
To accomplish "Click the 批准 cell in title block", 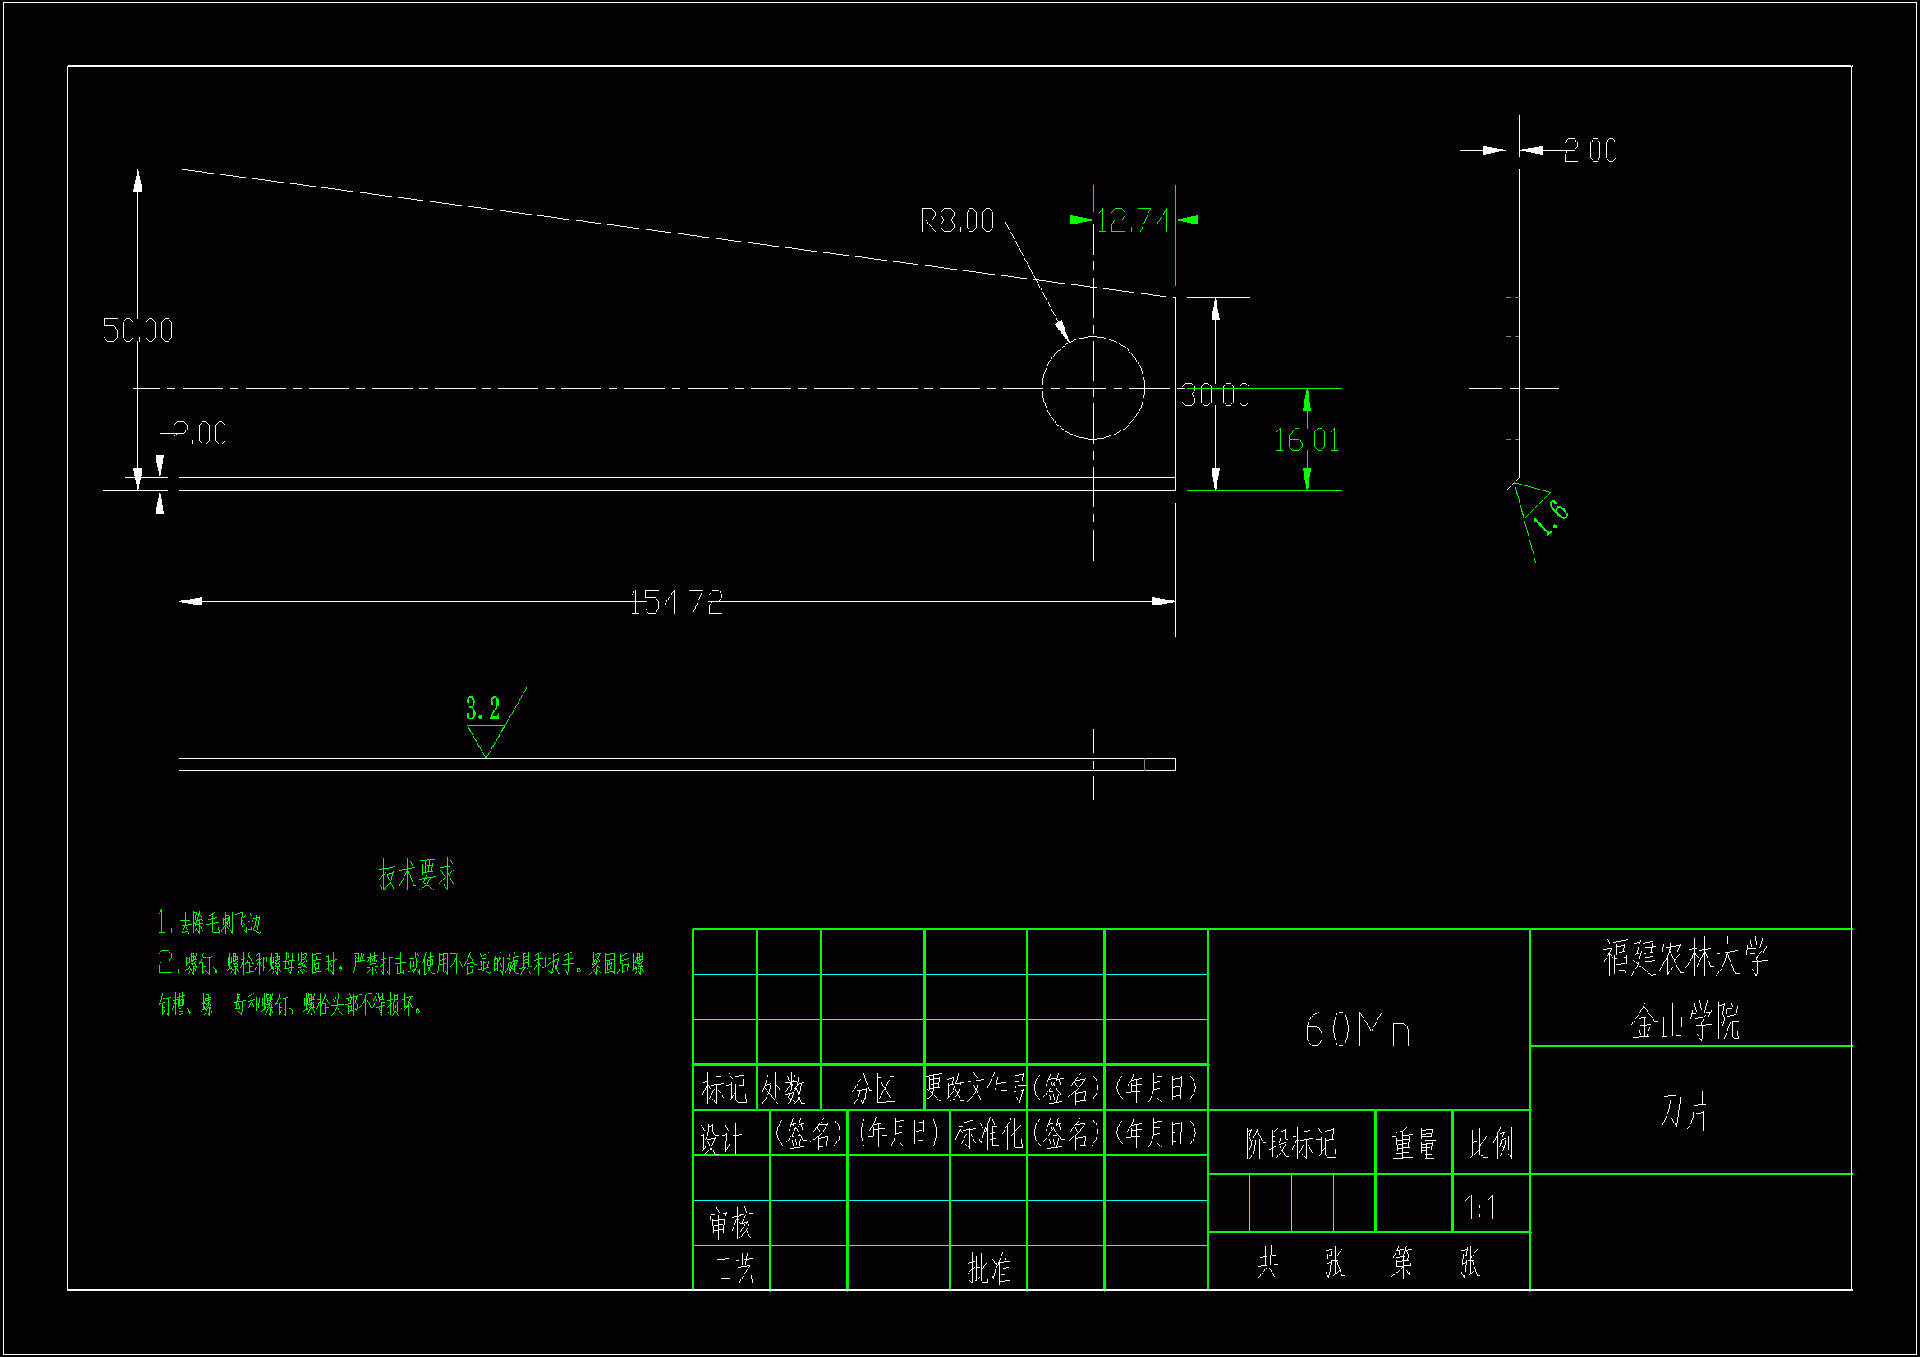I will tap(988, 1268).
